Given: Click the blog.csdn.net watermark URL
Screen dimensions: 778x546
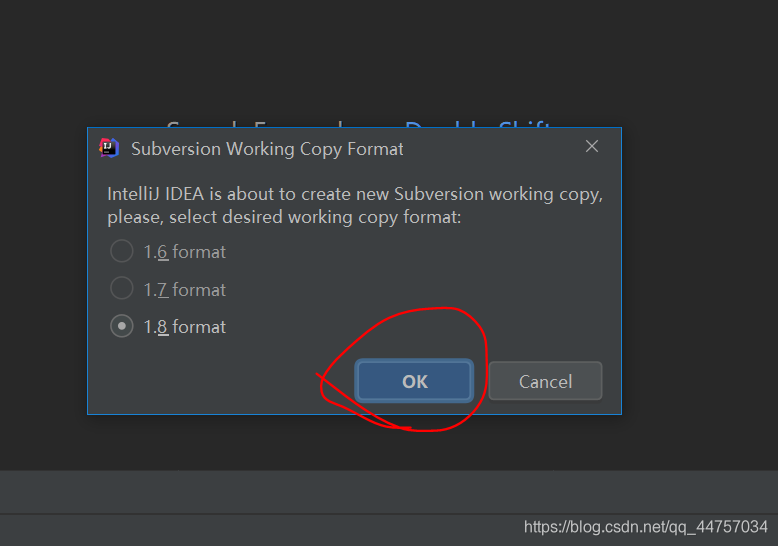Looking at the screenshot, I should pos(646,527).
